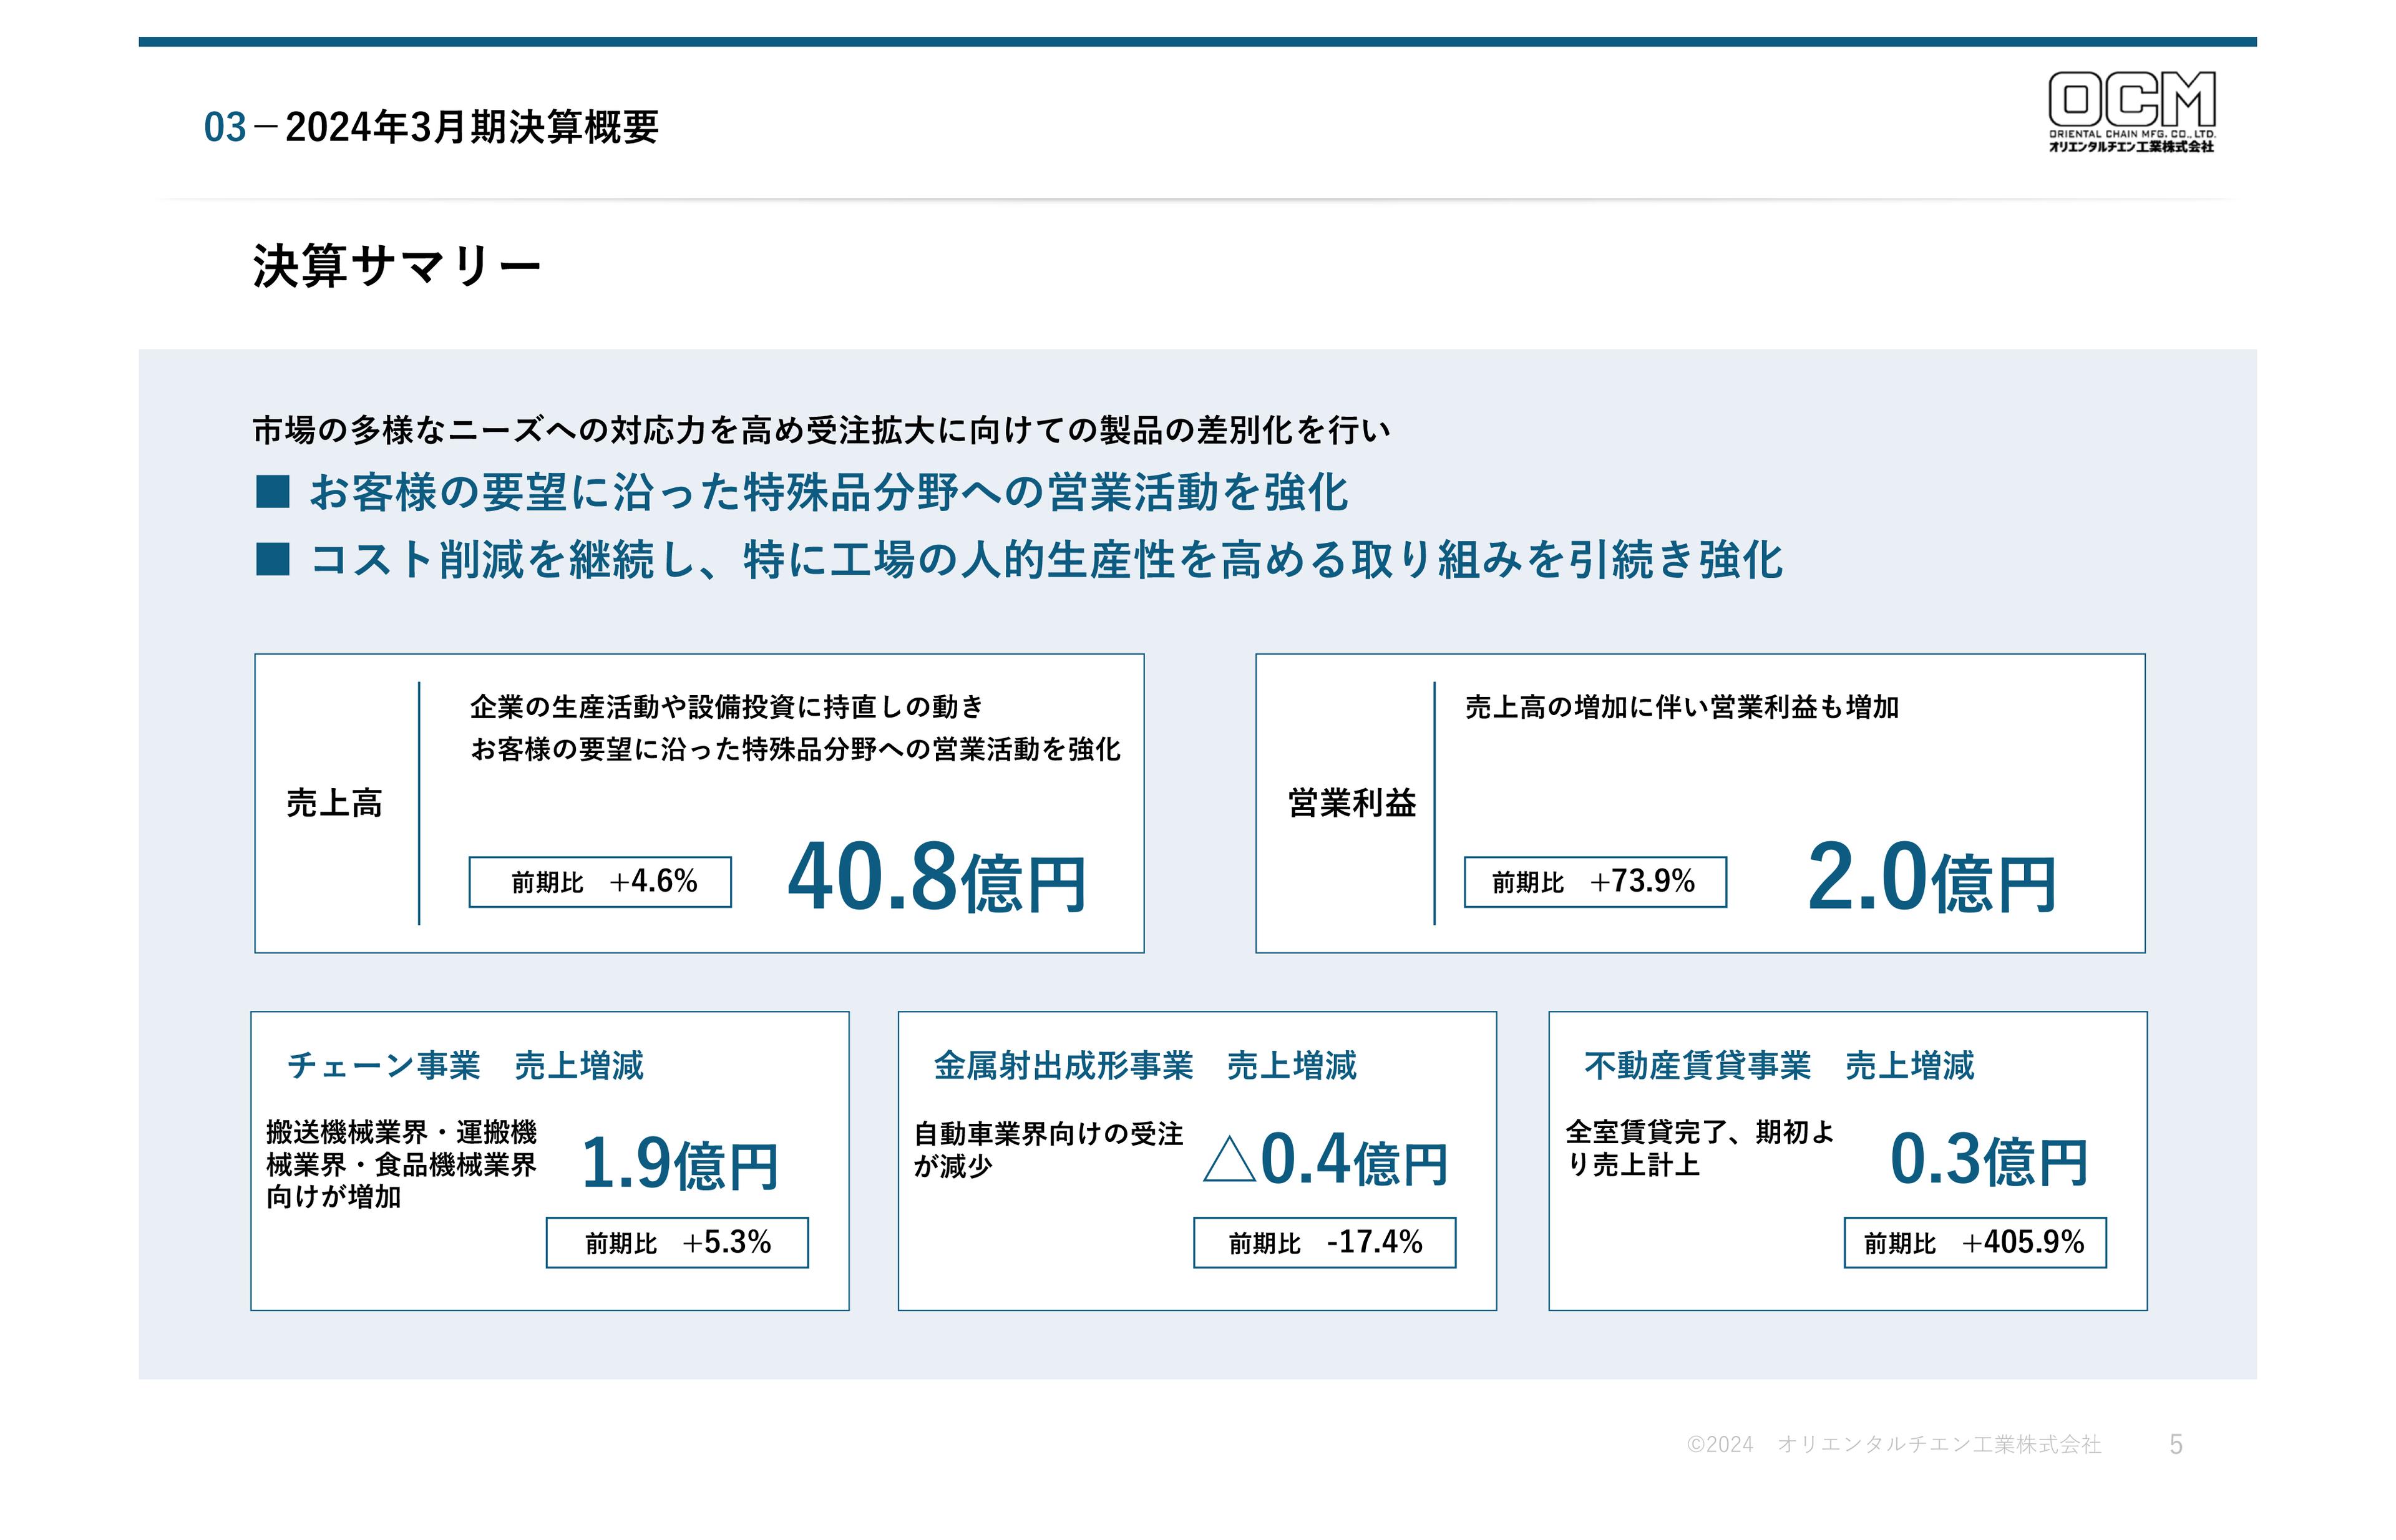This screenshot has height=1540, width=2396.
Task: Click the page number 5
Action: (2175, 1444)
